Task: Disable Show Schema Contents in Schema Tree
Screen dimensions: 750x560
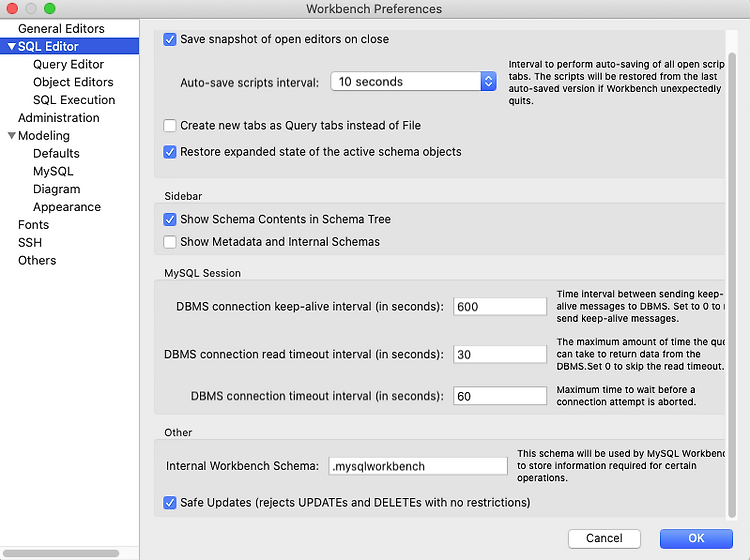Action: click(170, 220)
